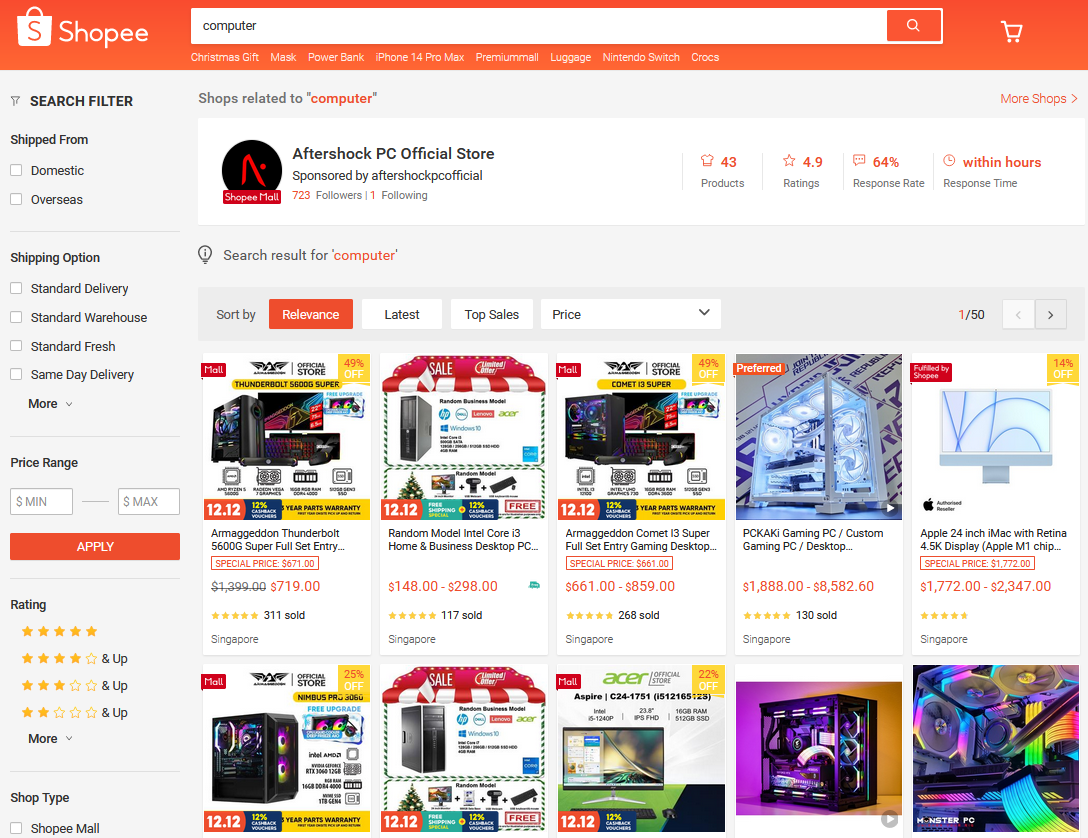Click the Mall badge on Acer Aspire
The image size is (1088, 838).
[568, 681]
